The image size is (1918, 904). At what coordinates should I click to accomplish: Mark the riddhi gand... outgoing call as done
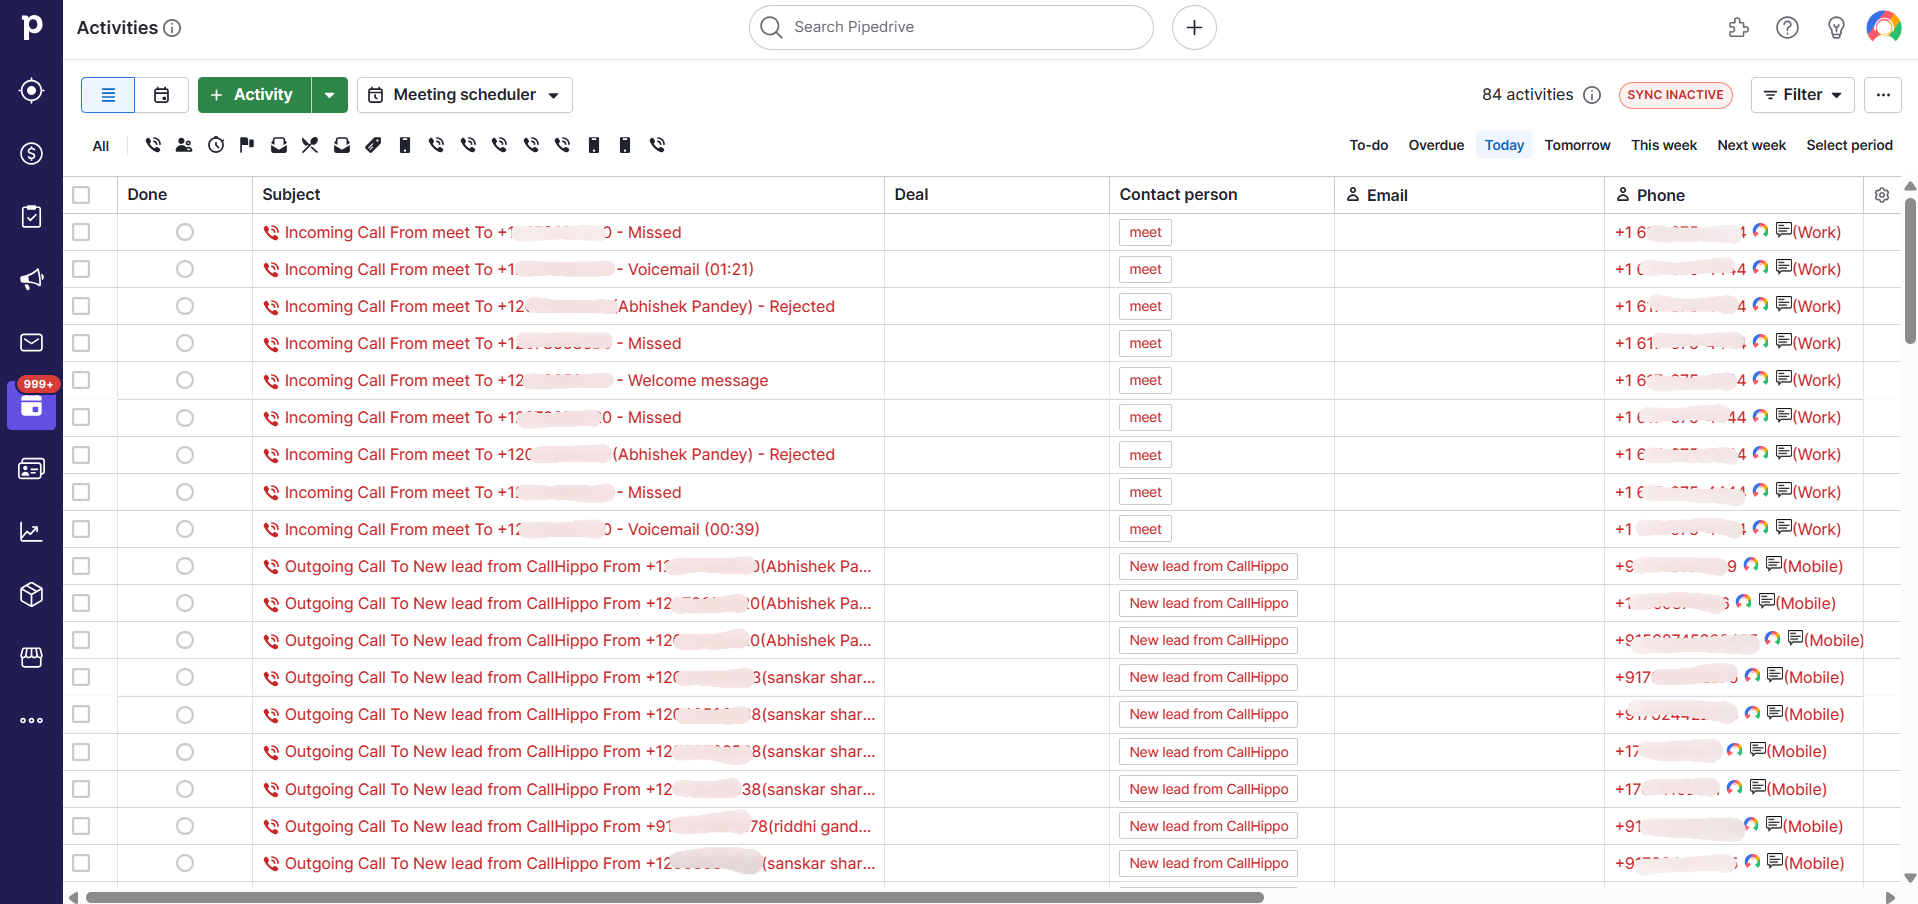coord(185,826)
